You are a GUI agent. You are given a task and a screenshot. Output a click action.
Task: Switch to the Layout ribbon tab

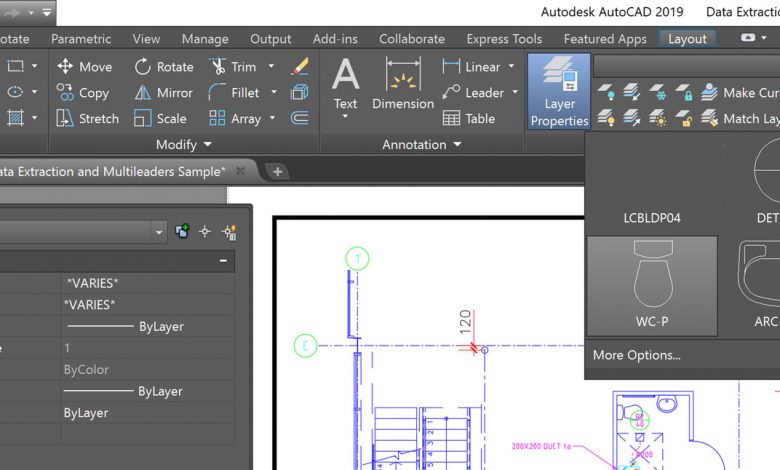coord(687,39)
